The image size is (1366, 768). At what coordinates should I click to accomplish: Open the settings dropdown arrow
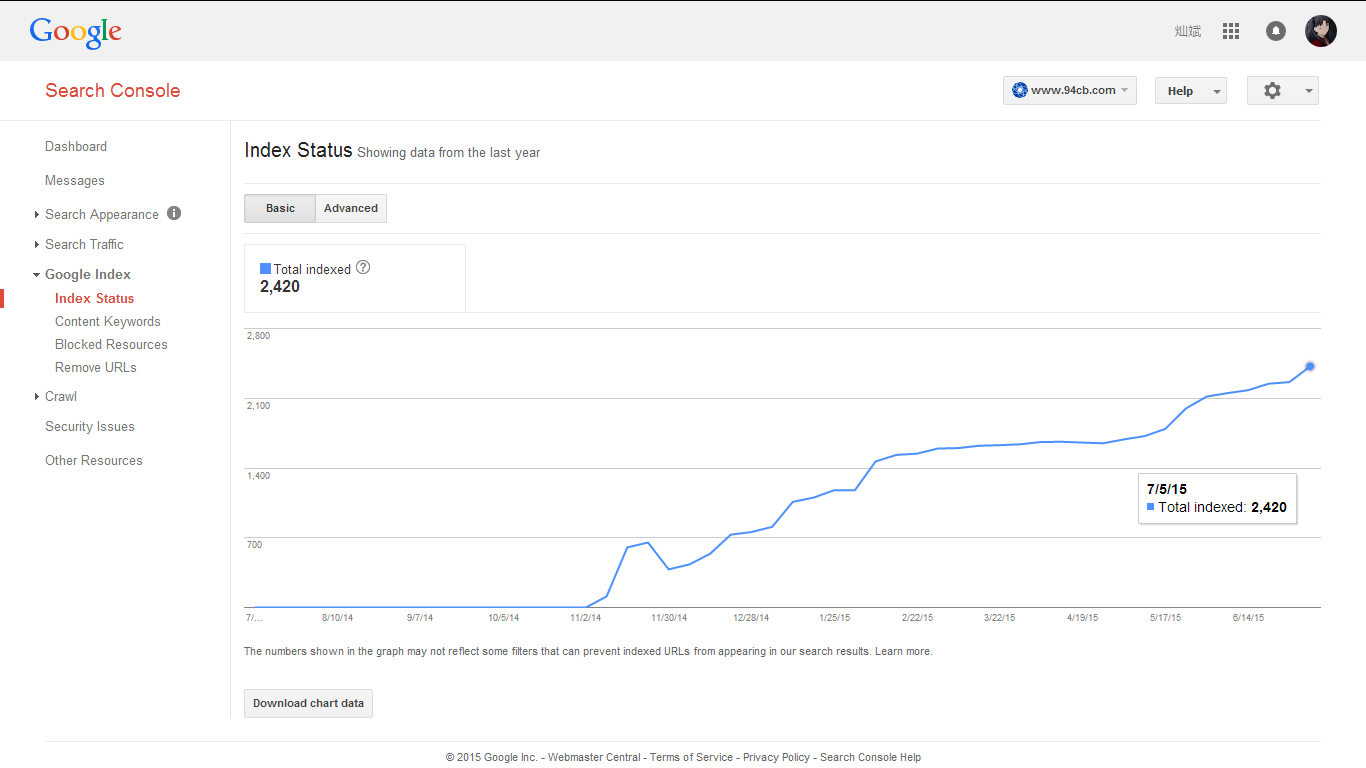point(1309,91)
